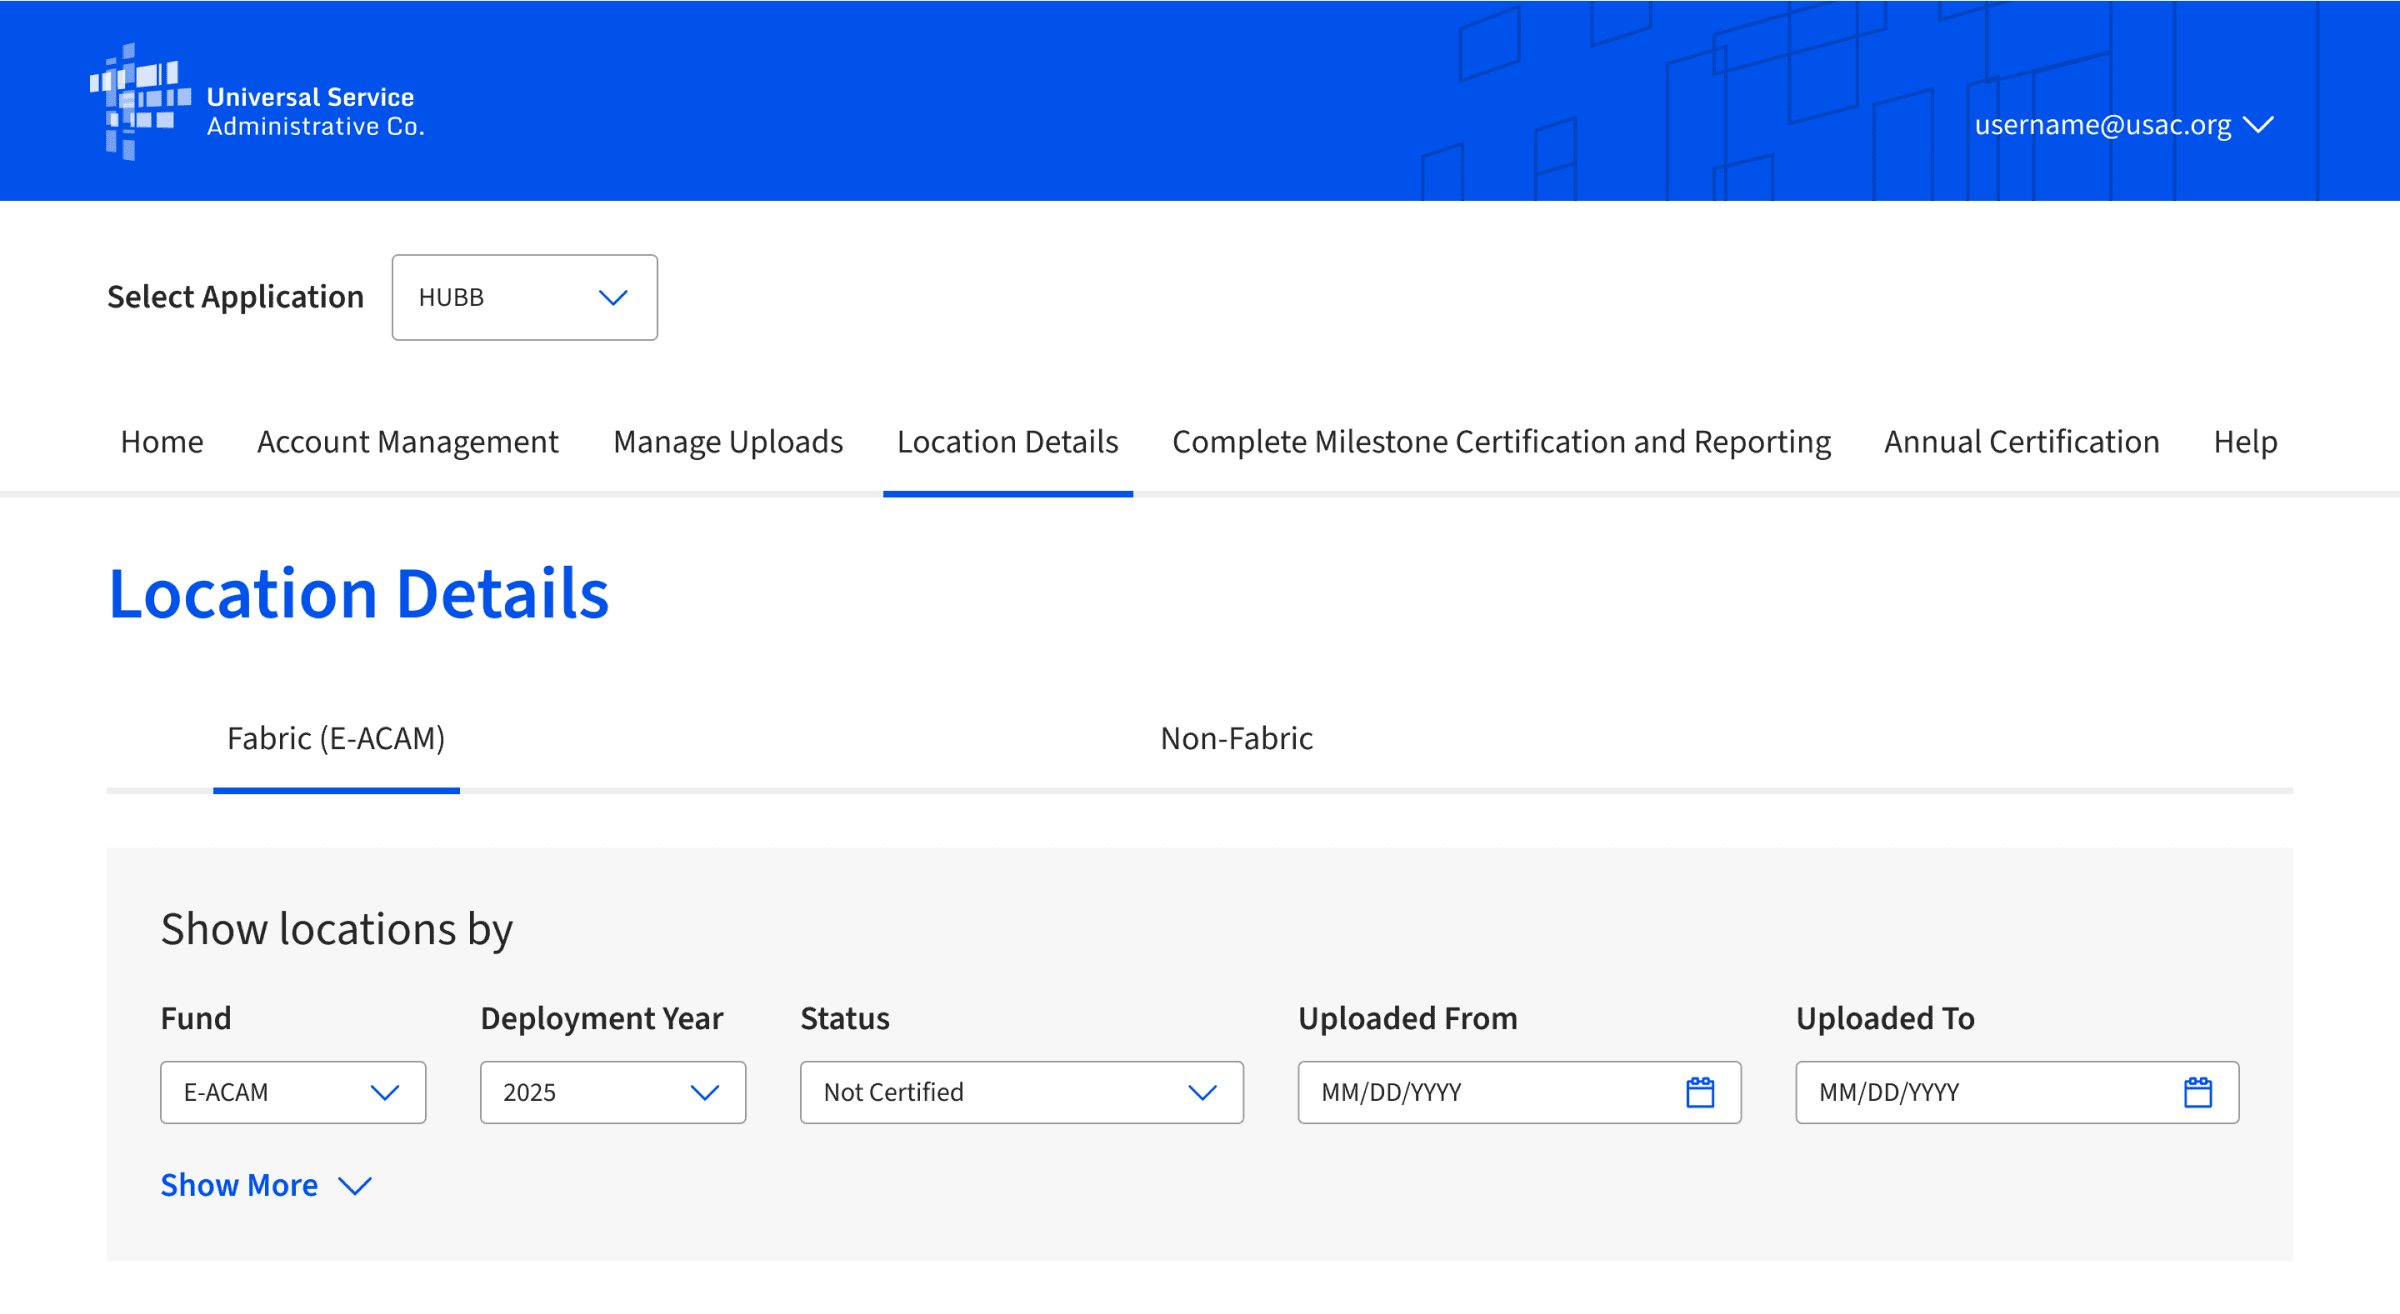Go to the Home nav item
This screenshot has height=1314, width=2400.
[162, 442]
